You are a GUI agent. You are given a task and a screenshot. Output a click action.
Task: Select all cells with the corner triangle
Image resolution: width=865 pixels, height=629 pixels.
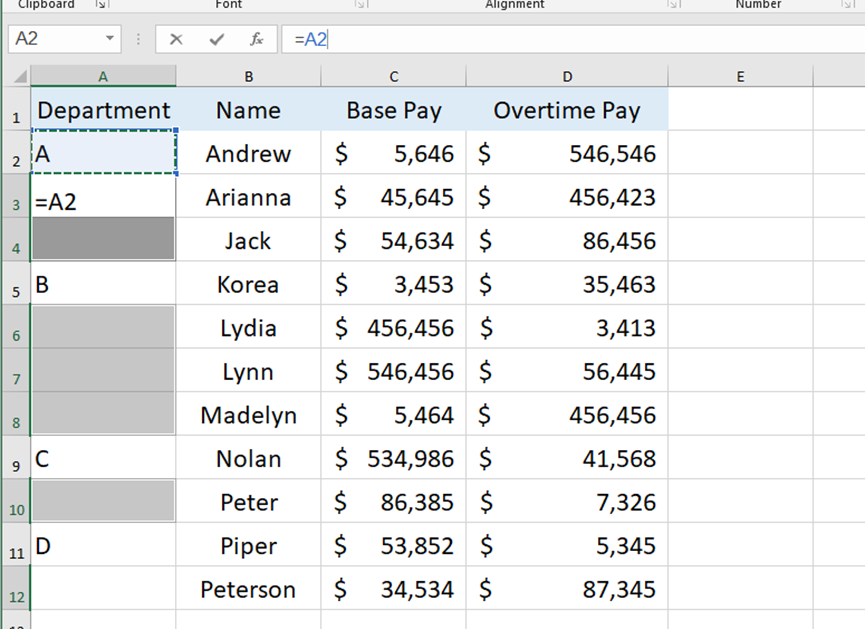pyautogui.click(x=20, y=76)
